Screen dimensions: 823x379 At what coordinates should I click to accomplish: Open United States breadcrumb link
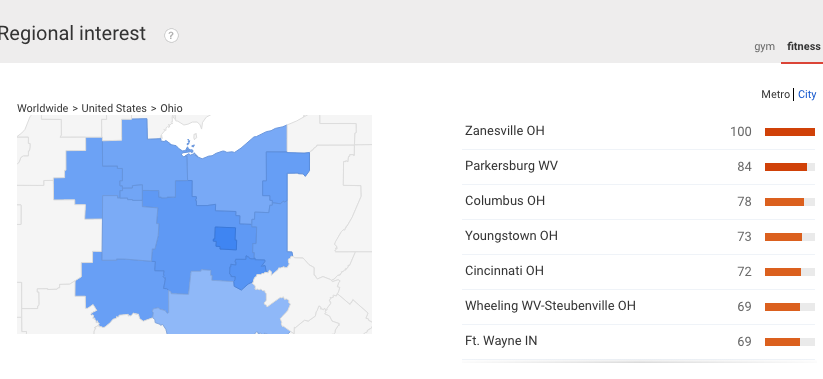(114, 108)
